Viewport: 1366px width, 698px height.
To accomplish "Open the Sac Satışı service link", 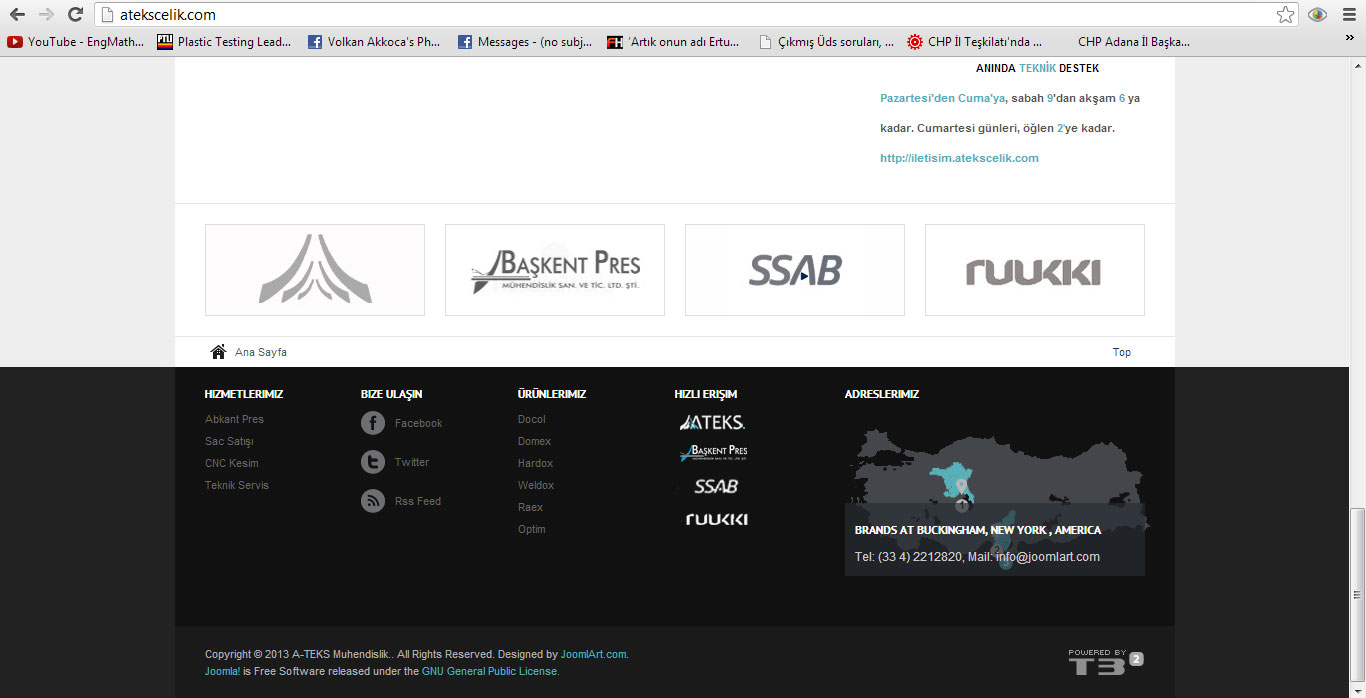I will point(229,441).
